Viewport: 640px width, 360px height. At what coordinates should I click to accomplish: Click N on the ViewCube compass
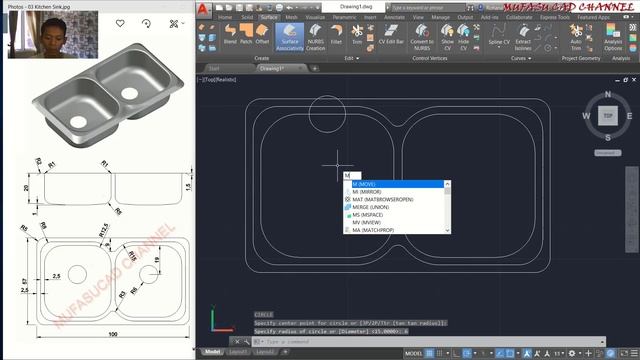[608, 94]
